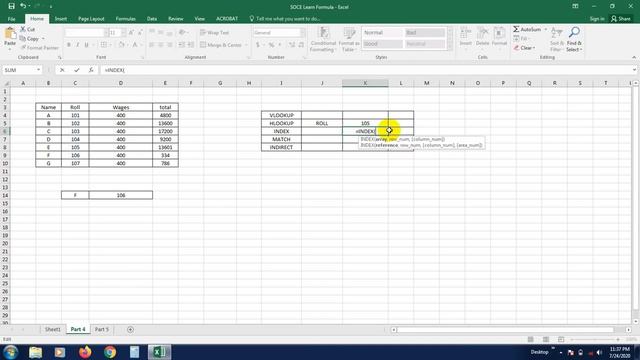Click the Windows Start button
The height and width of the screenshot is (360, 640).
click(10, 352)
